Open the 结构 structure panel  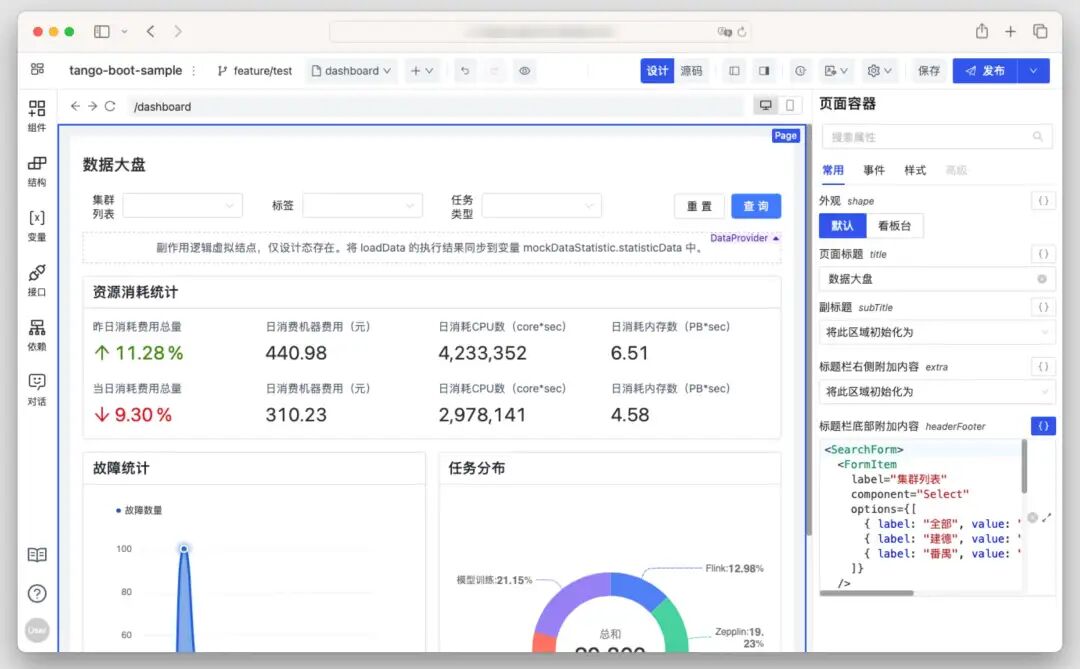click(x=37, y=170)
